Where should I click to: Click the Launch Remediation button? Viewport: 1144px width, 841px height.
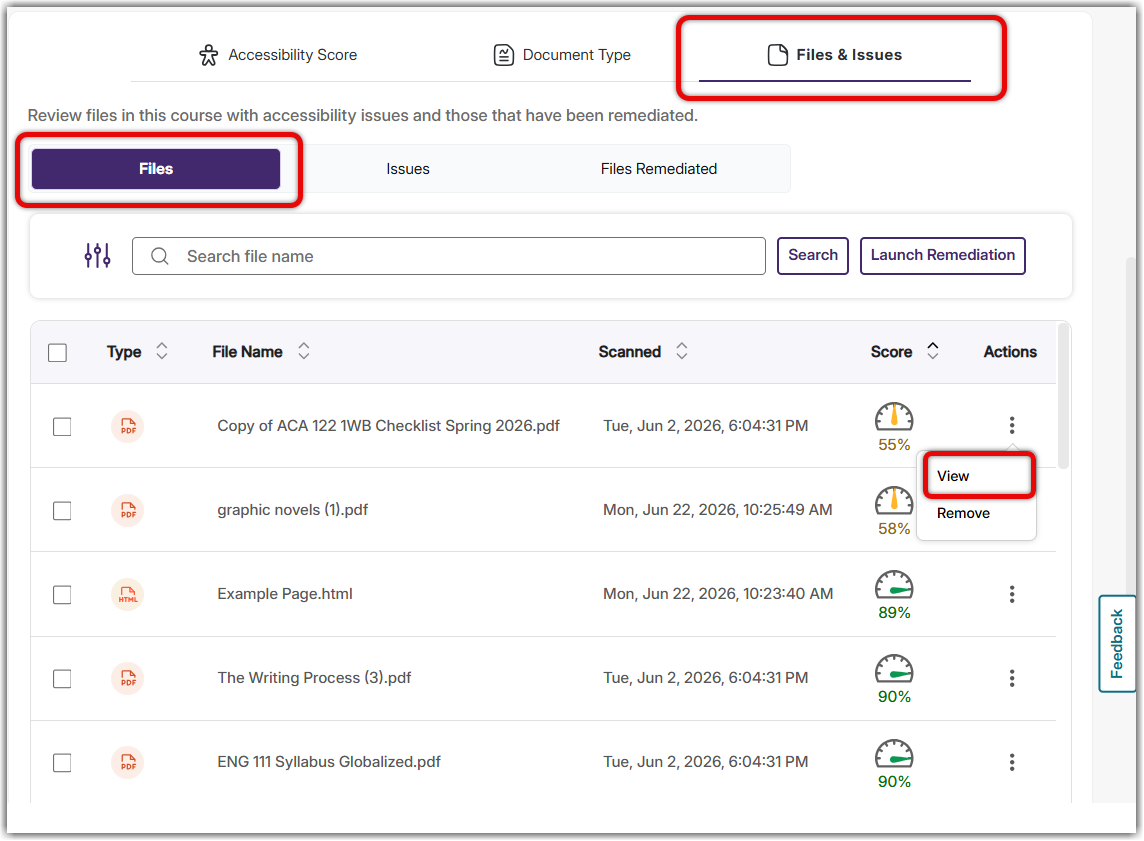[943, 255]
